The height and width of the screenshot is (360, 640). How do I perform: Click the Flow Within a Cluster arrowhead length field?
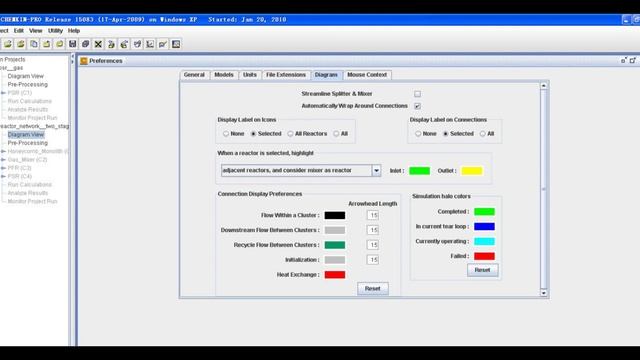coord(373,215)
